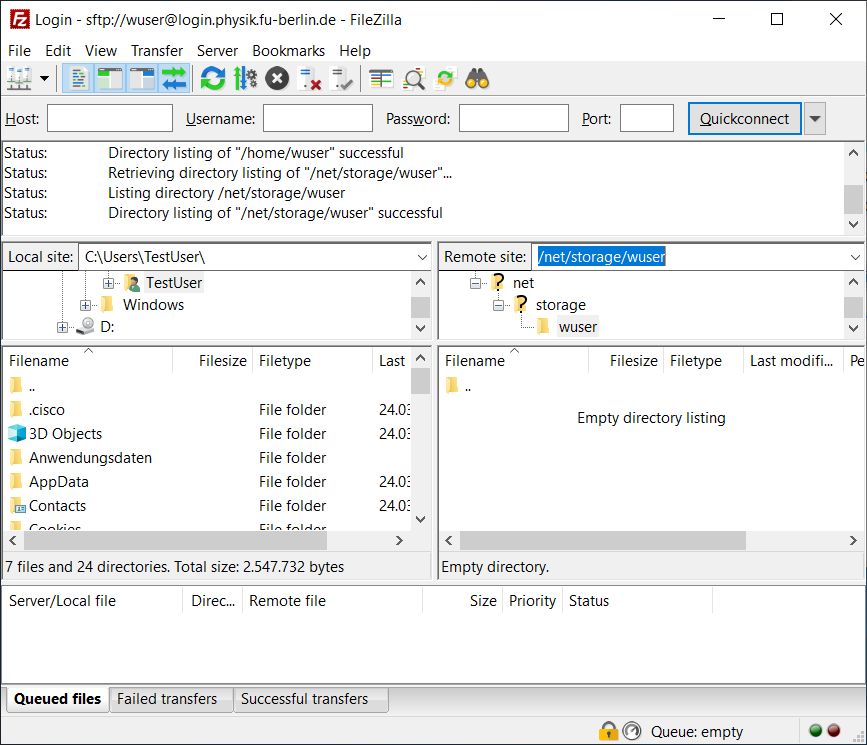Viewport: 867px width, 745px height.
Task: Select TestUser folder in local tree
Action: click(x=174, y=283)
